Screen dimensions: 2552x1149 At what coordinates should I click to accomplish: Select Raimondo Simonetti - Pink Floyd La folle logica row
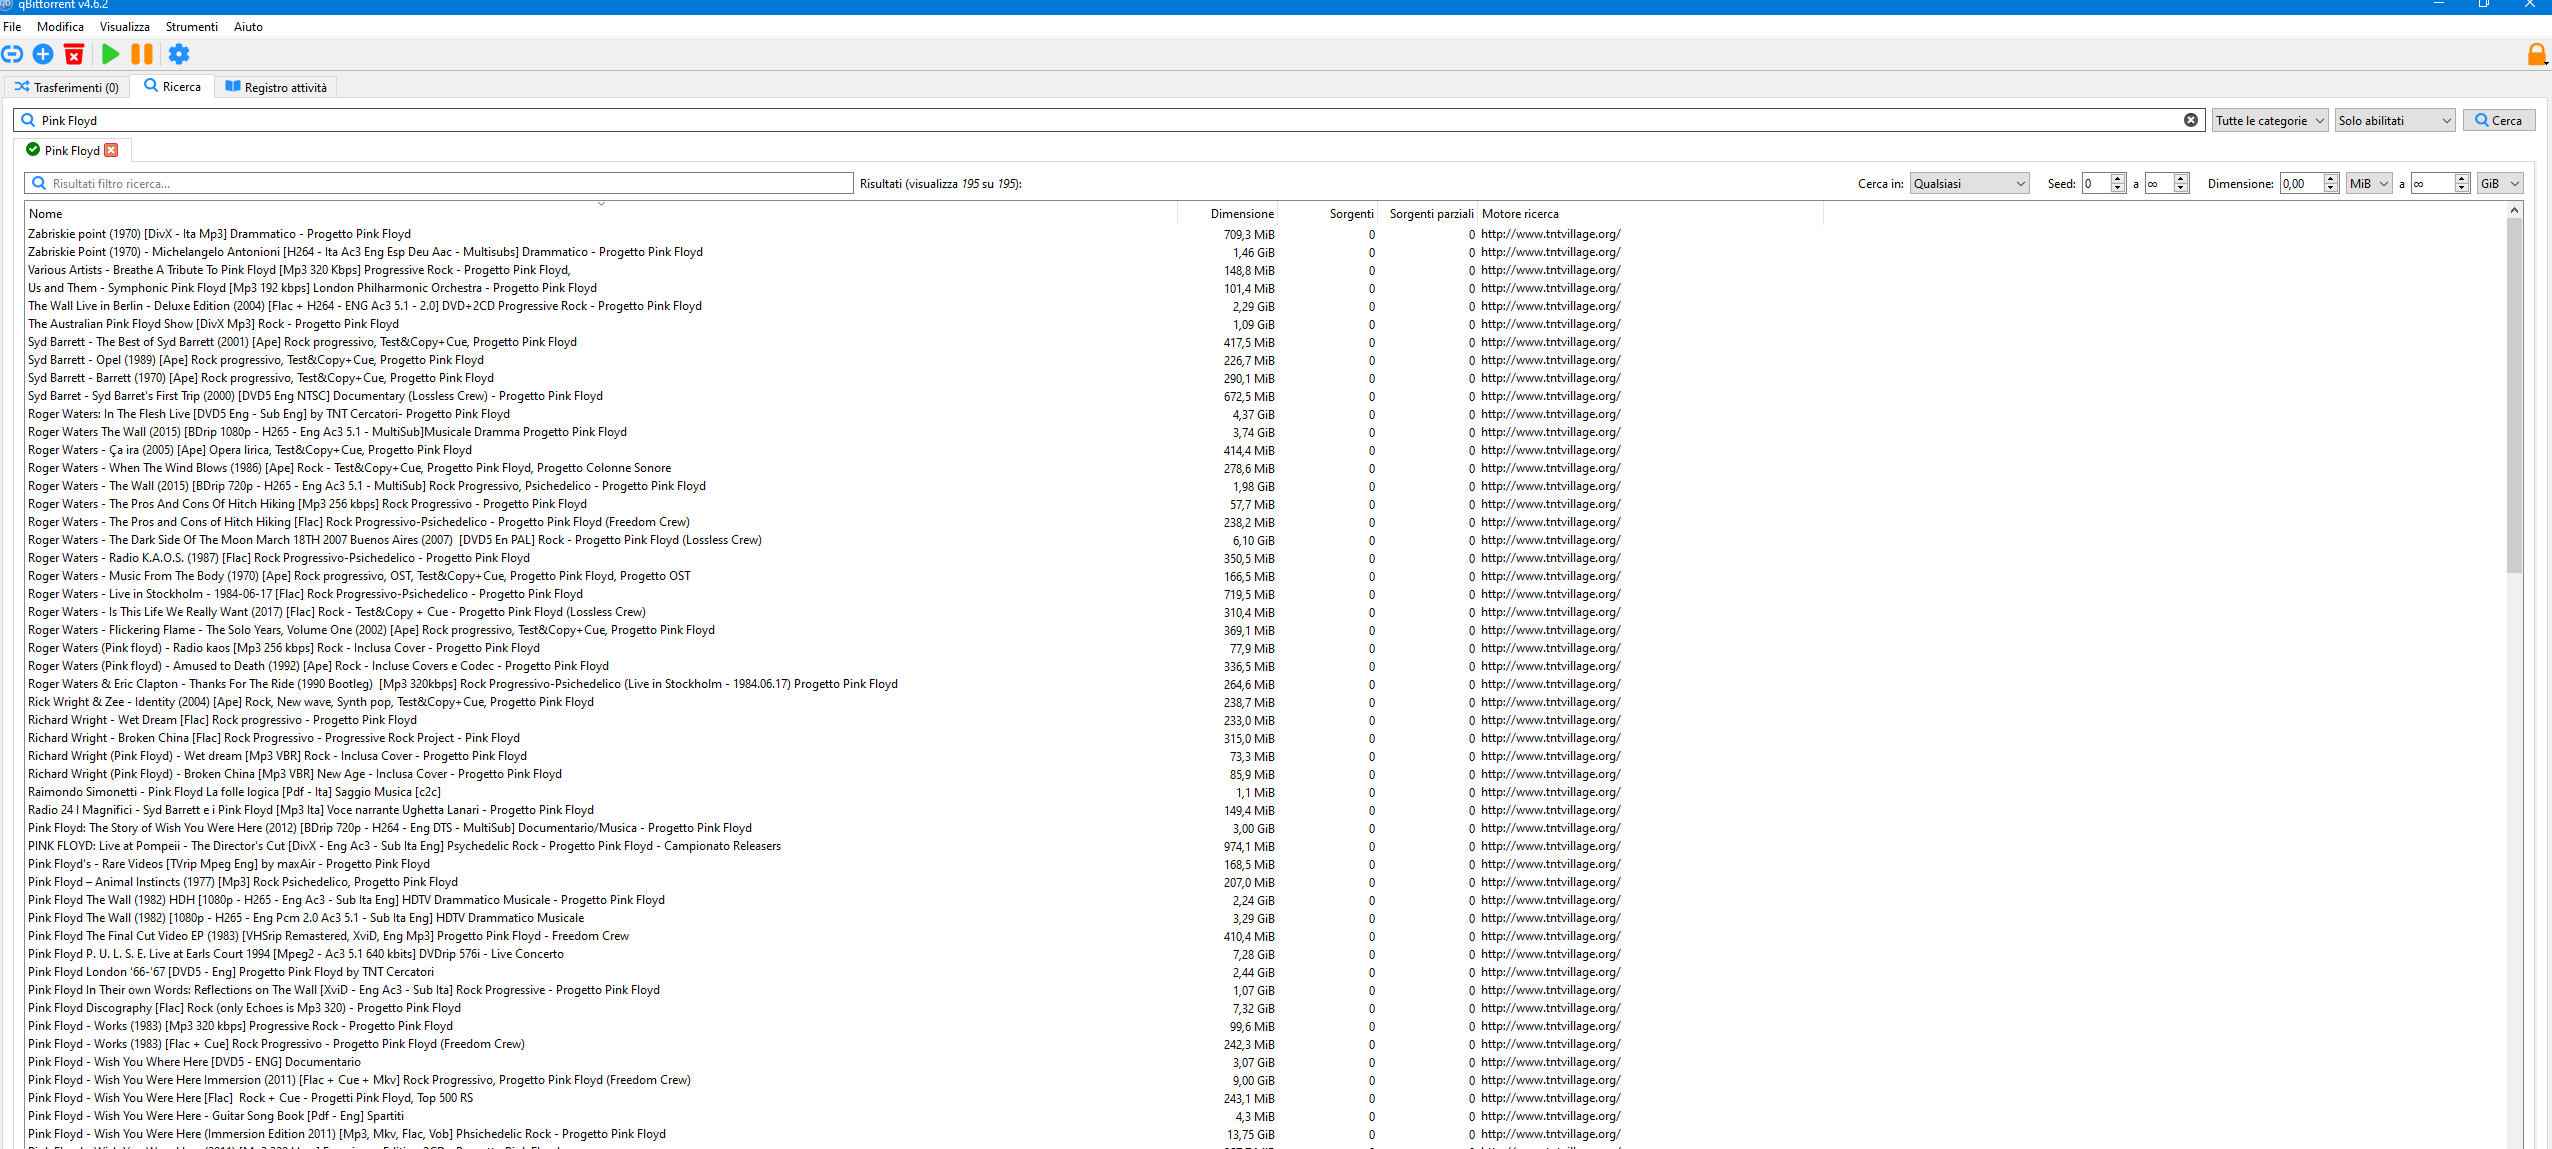925,792
